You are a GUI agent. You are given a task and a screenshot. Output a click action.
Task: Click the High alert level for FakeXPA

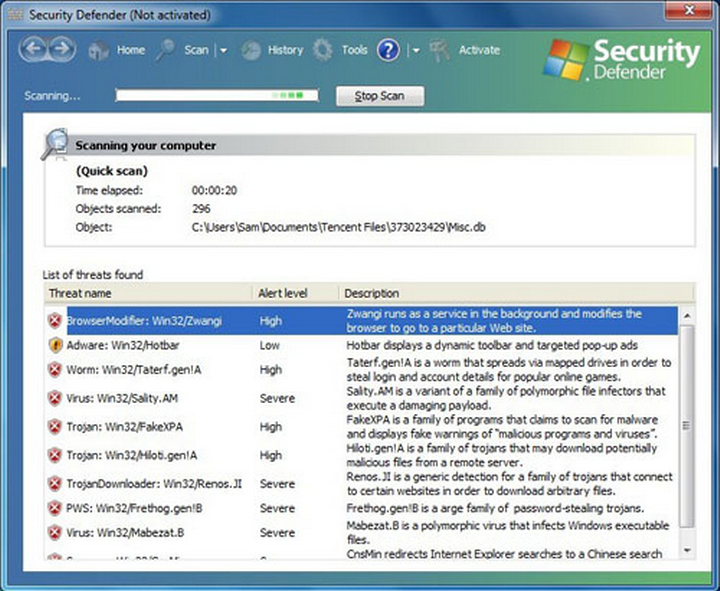(271, 427)
